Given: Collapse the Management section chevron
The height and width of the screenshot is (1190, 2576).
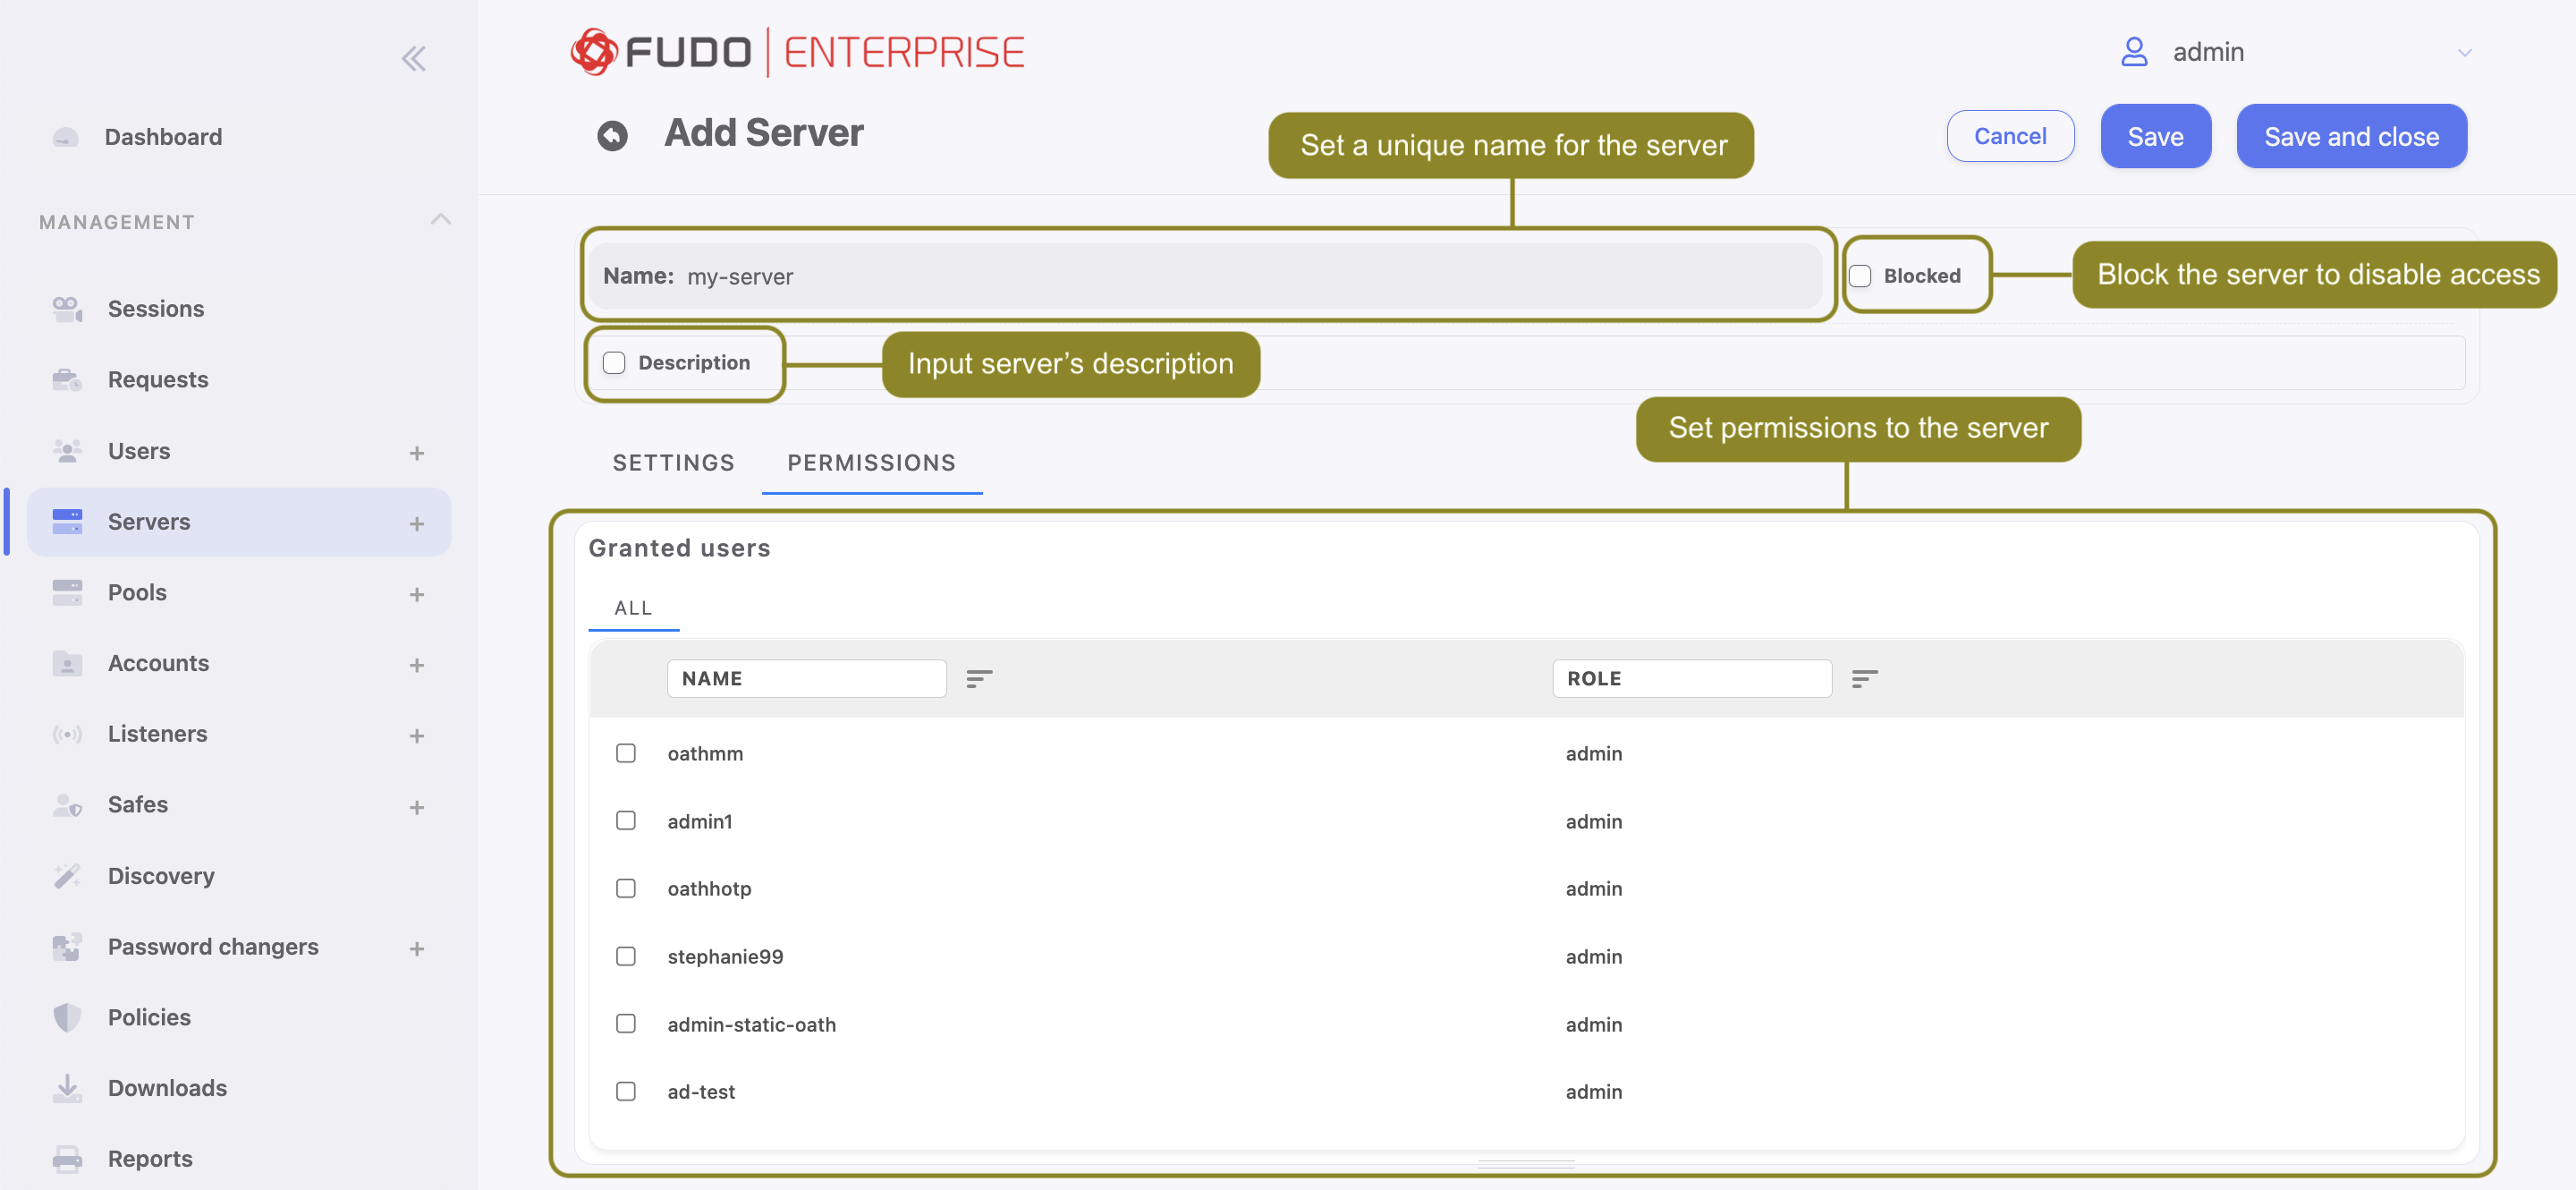Looking at the screenshot, I should (x=440, y=219).
